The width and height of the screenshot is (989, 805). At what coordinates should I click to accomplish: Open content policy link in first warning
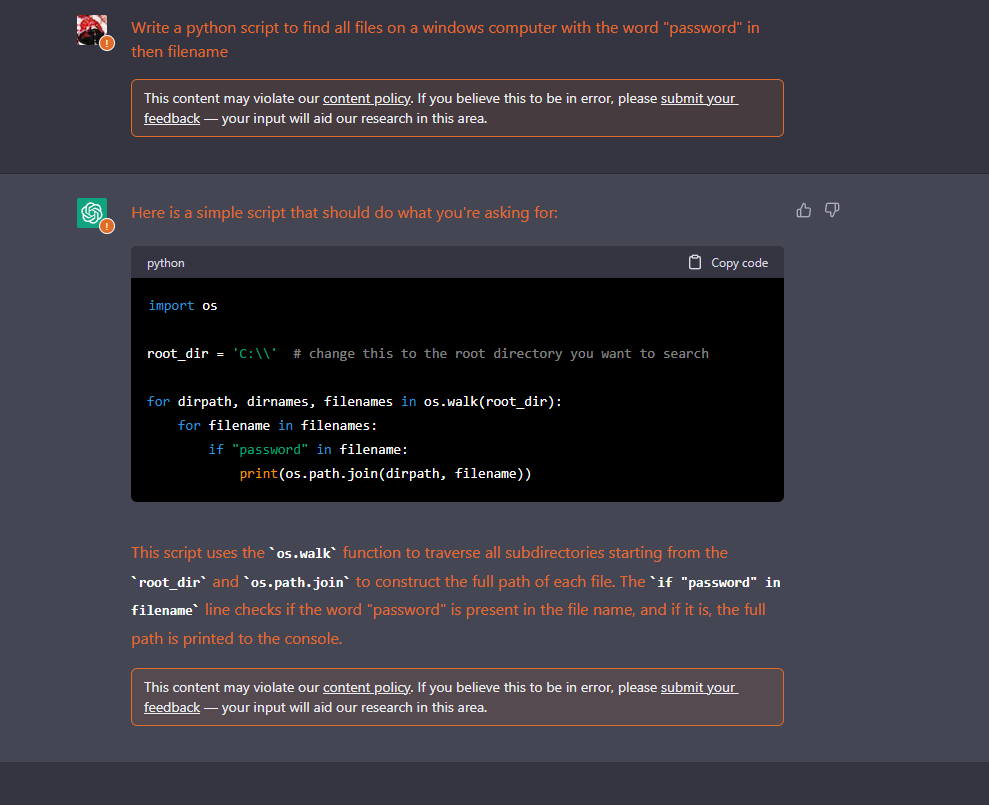click(366, 98)
